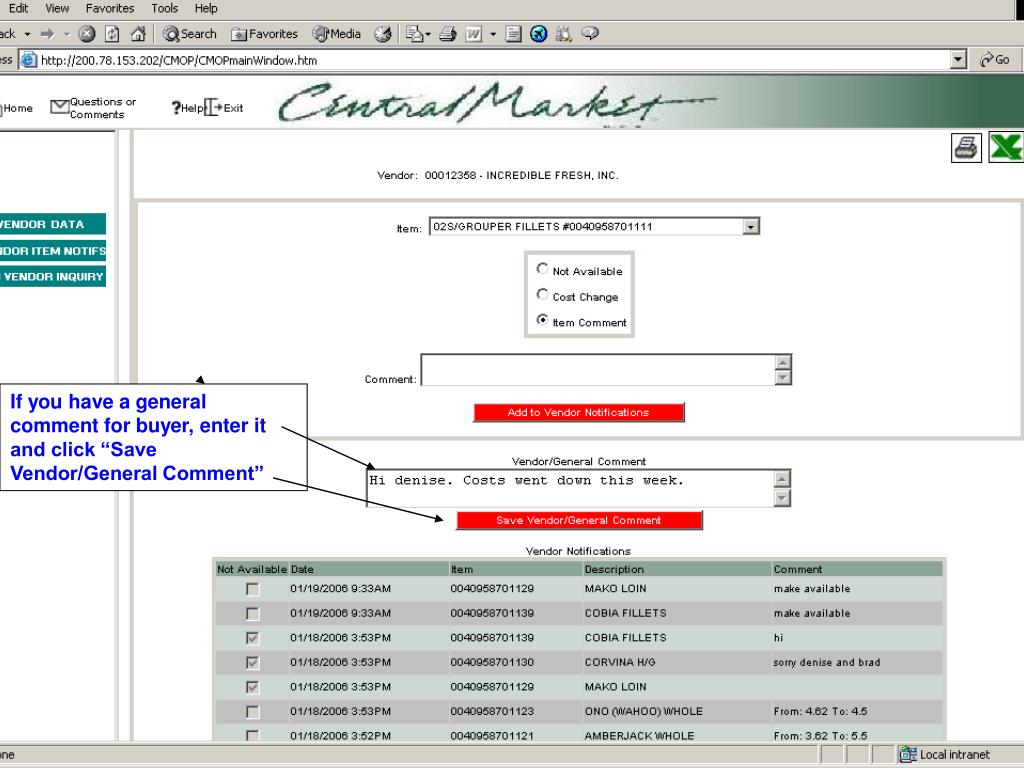Open the Favorites toolbar button
Image resolution: width=1024 pixels, height=768 pixels.
(x=264, y=34)
